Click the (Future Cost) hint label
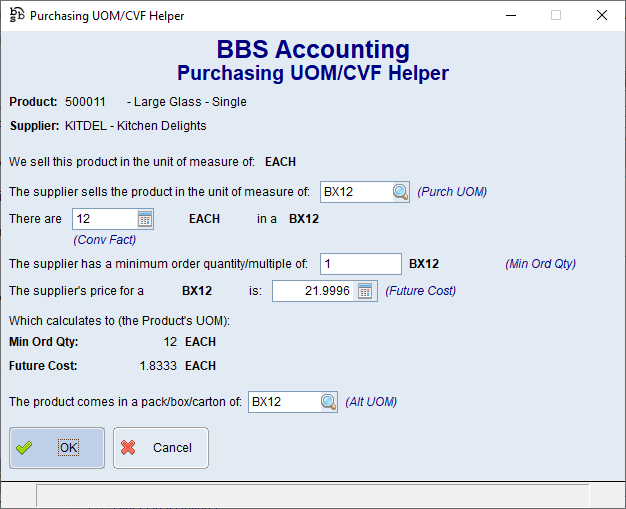The image size is (626, 509). click(421, 291)
